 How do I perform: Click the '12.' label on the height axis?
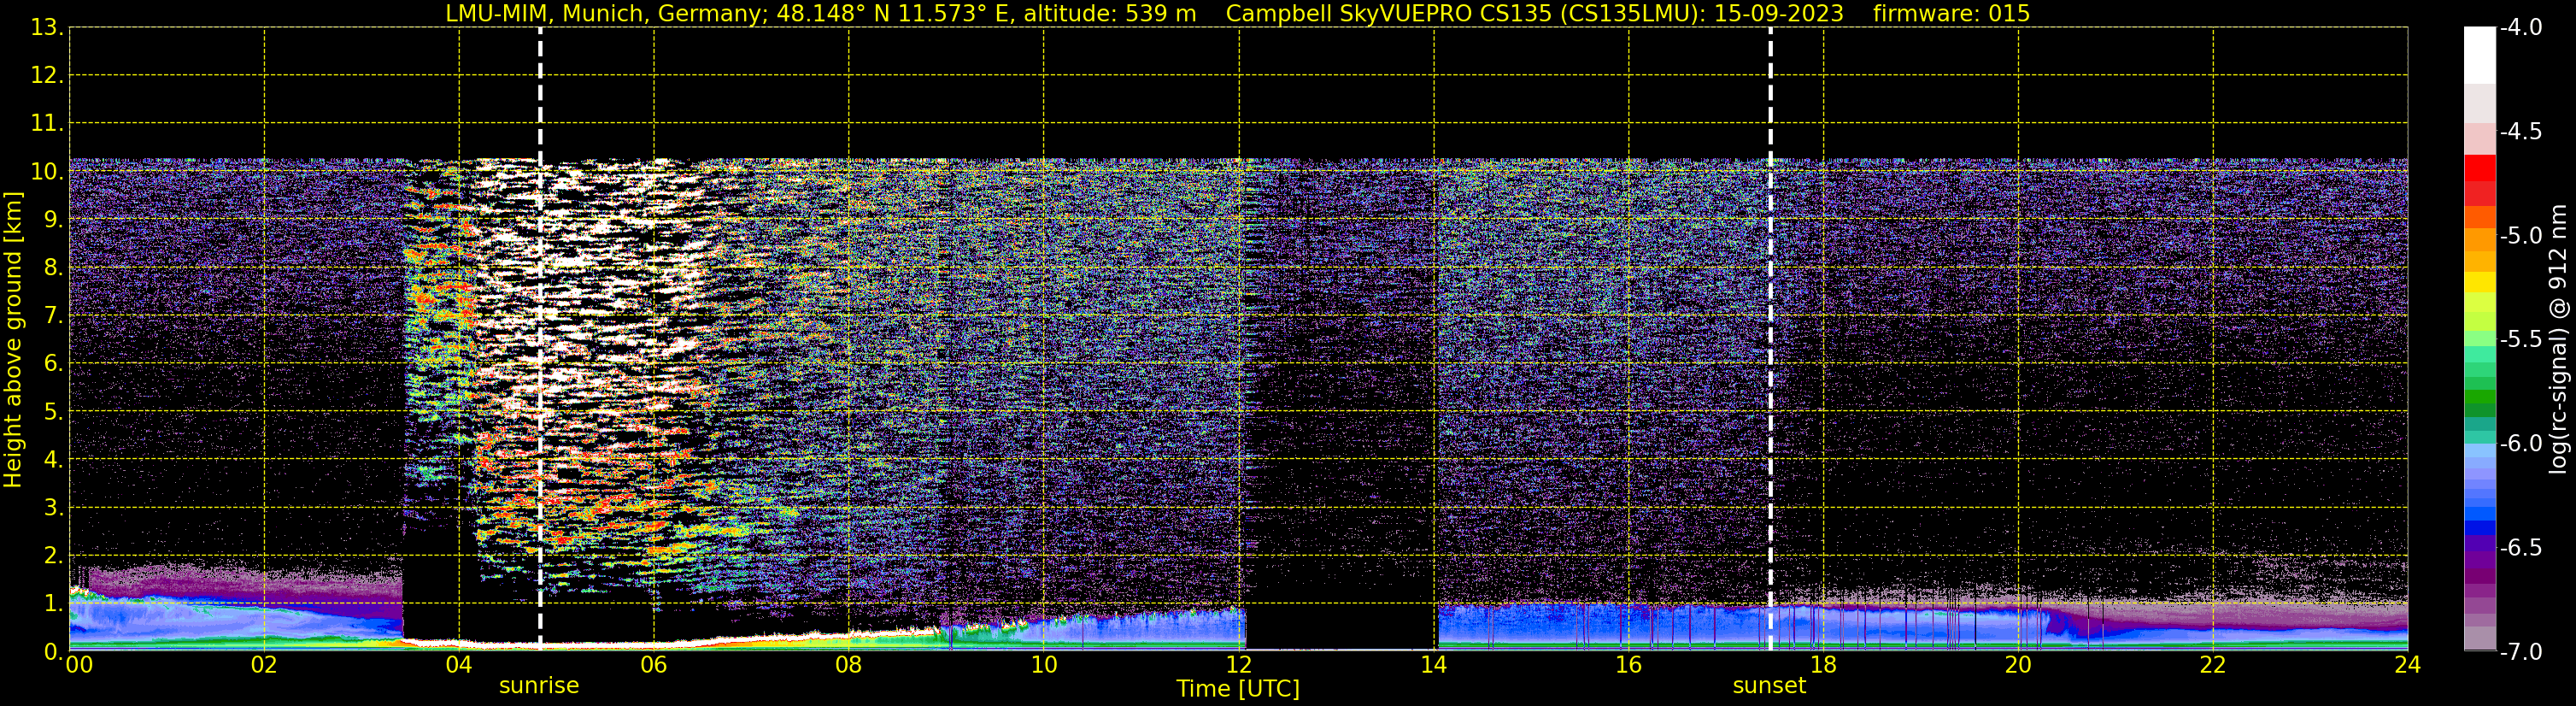pos(47,75)
